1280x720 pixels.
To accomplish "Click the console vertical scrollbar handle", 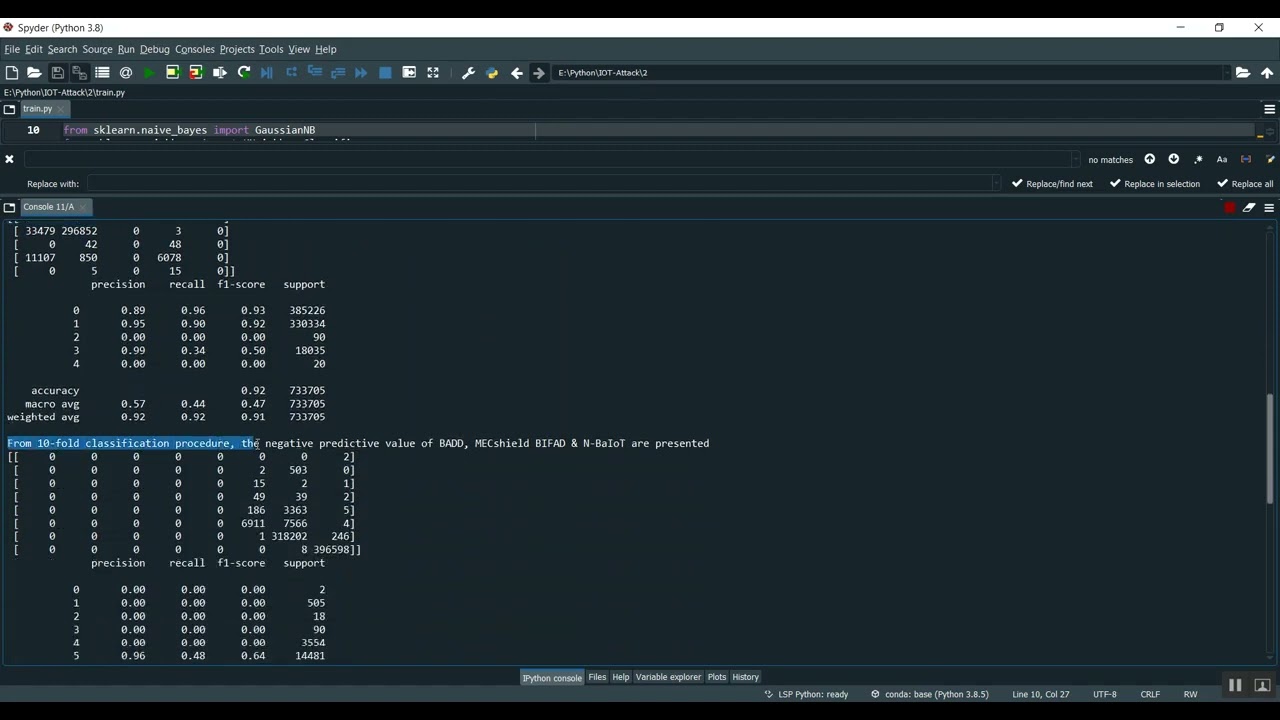I will click(x=1271, y=447).
